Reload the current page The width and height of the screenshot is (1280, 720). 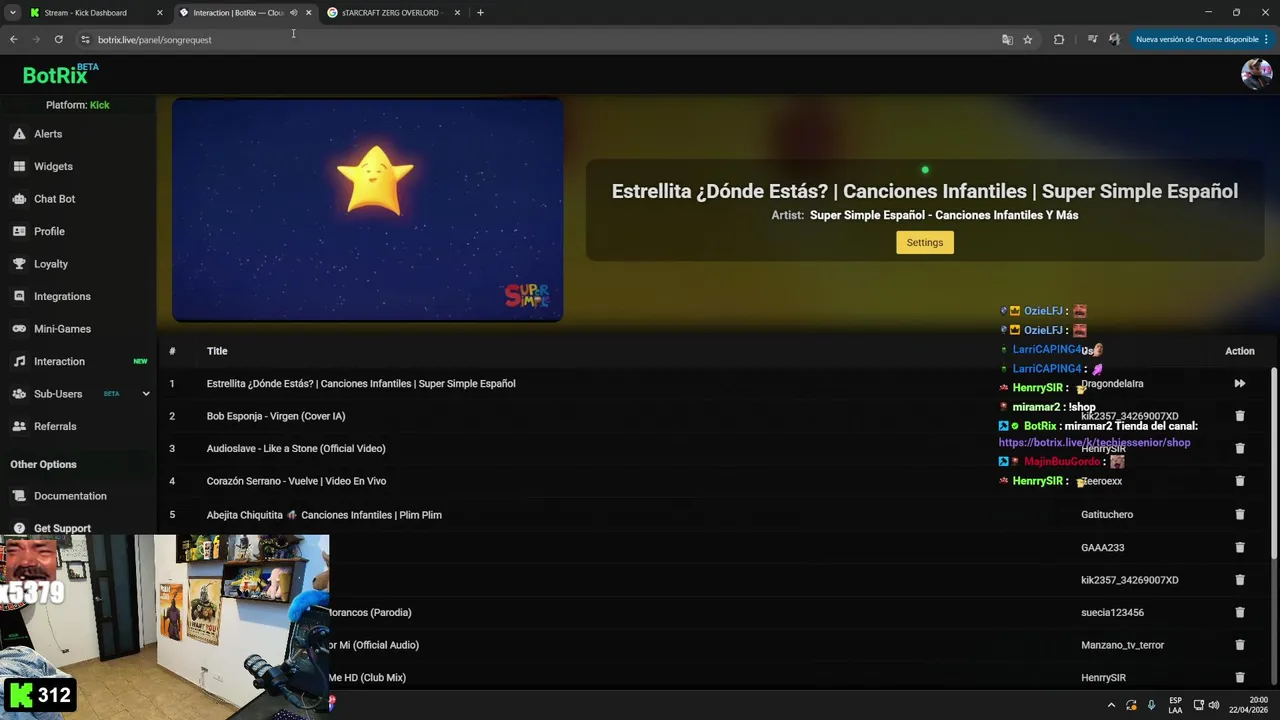click(59, 39)
